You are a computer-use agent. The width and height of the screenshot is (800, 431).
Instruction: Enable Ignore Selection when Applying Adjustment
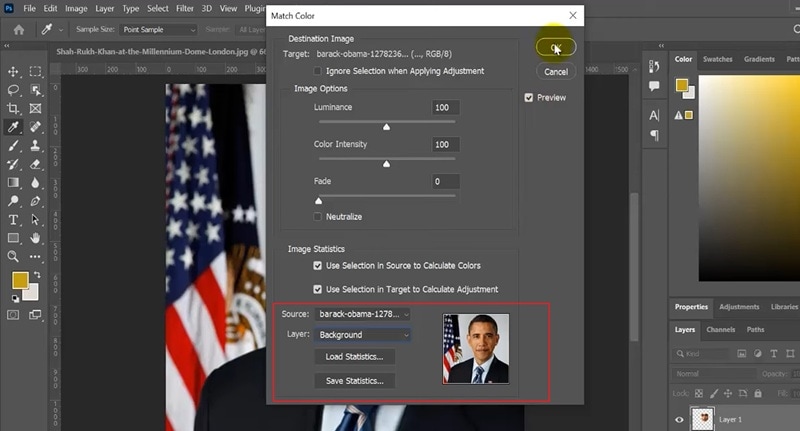coord(317,71)
